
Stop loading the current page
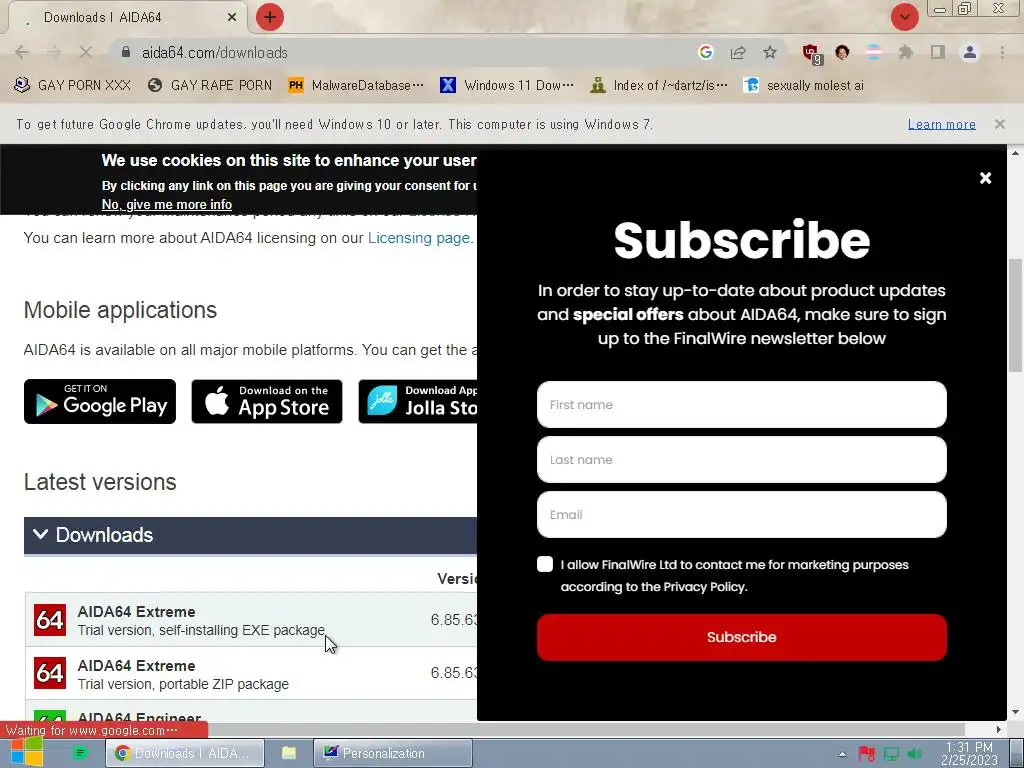pos(86,52)
